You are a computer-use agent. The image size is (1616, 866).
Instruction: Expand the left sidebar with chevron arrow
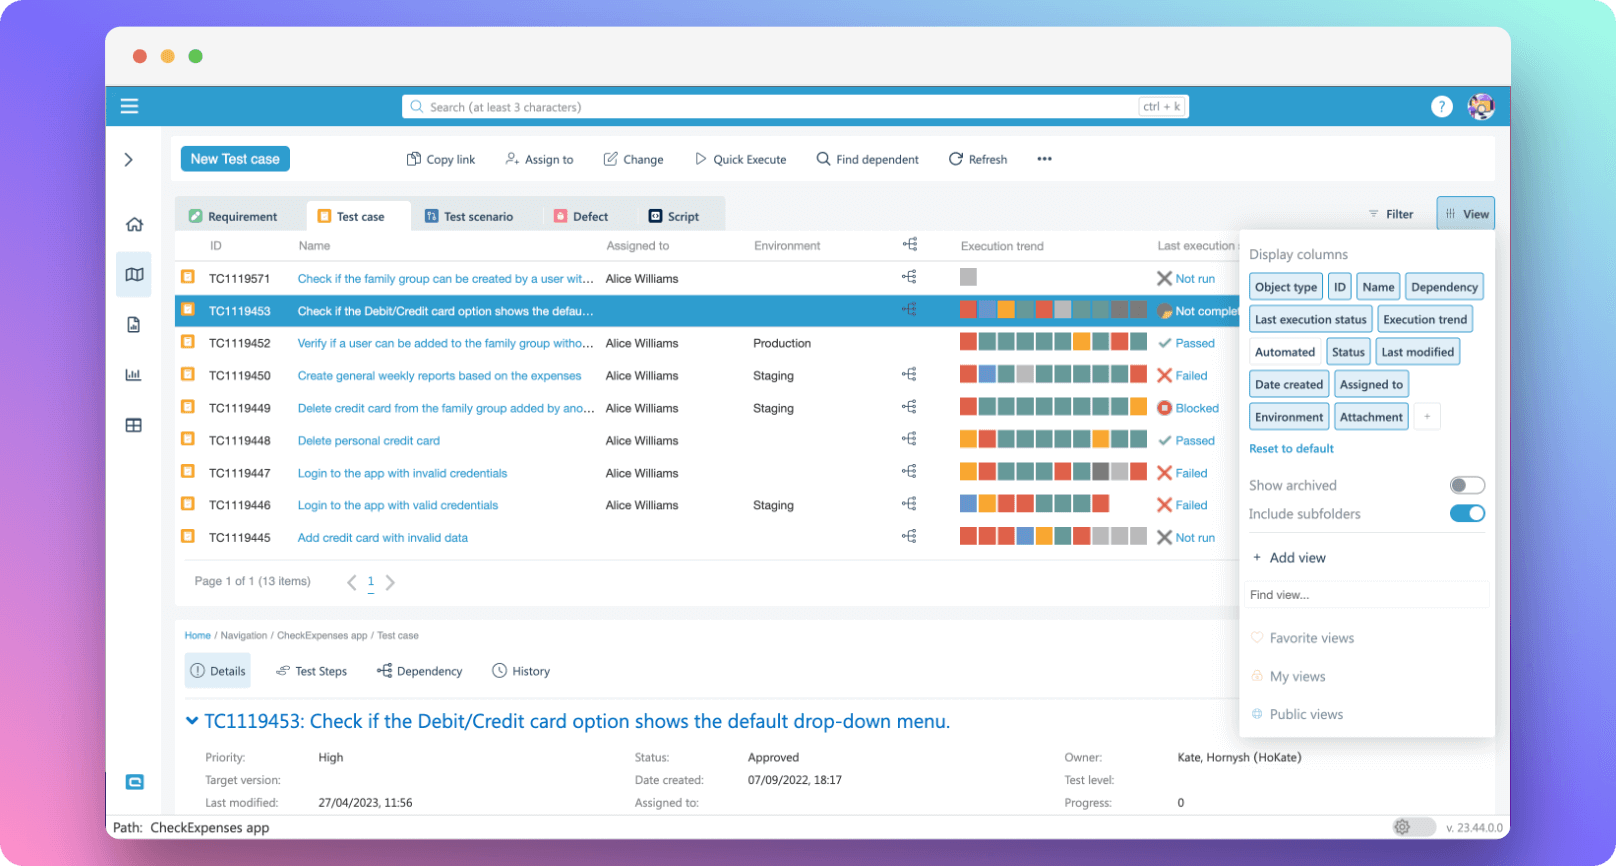[129, 159]
